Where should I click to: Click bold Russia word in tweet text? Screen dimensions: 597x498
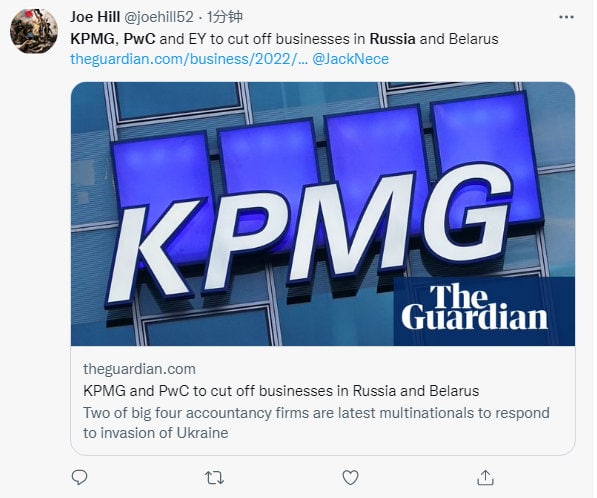392,39
